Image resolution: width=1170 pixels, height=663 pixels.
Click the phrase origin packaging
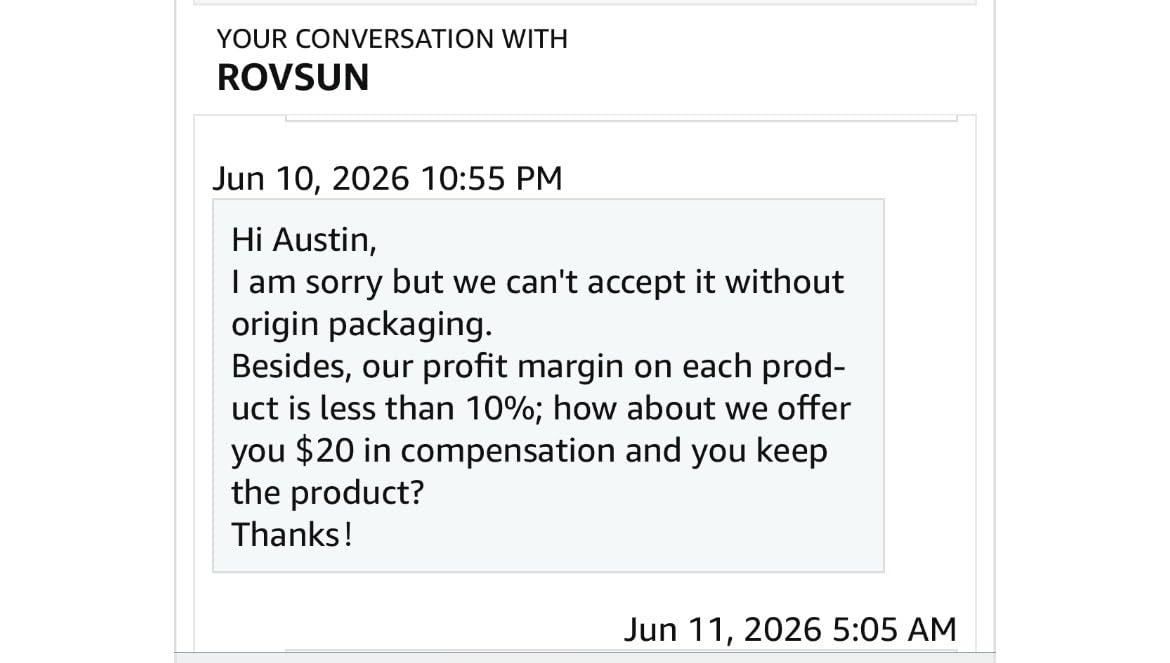(x=362, y=324)
